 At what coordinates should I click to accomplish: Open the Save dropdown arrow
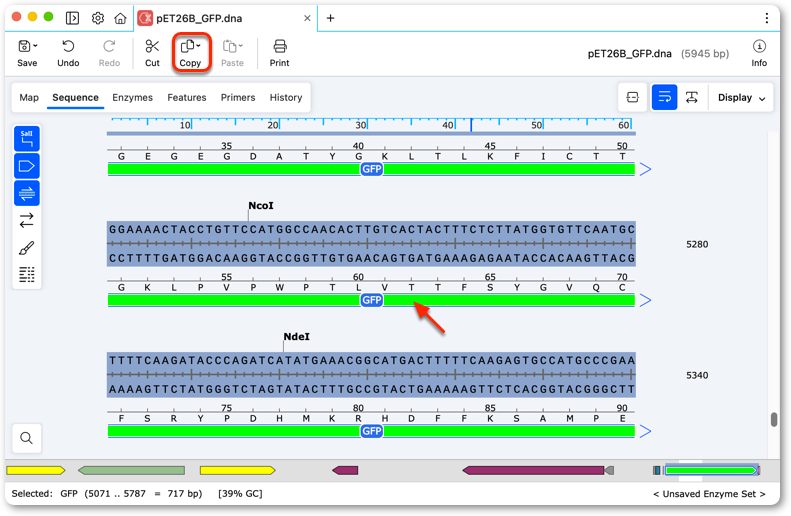point(35,46)
